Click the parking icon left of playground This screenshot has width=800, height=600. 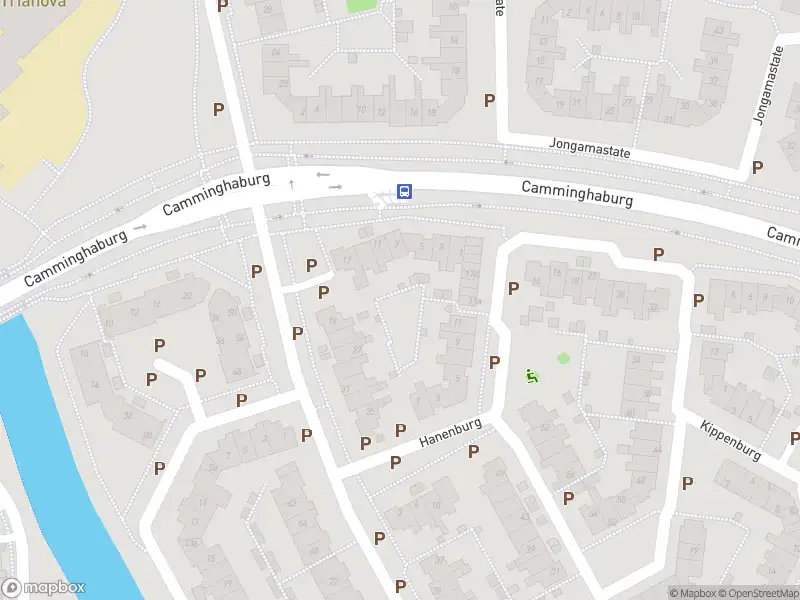pyautogui.click(x=494, y=363)
